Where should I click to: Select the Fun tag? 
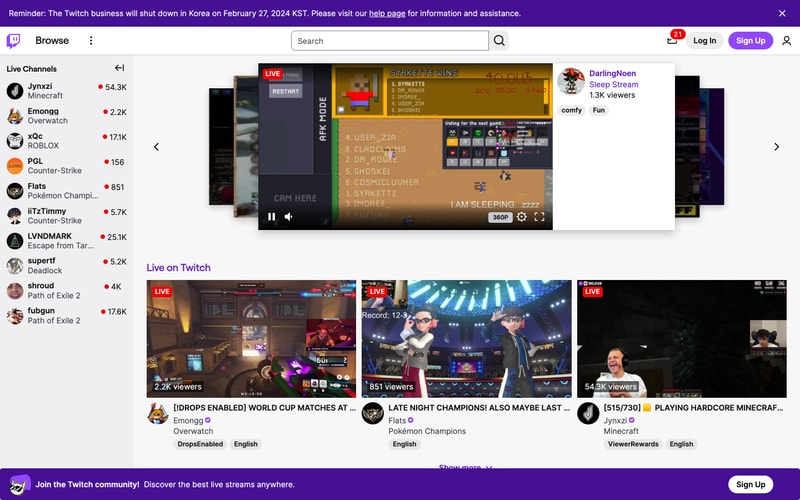click(598, 110)
